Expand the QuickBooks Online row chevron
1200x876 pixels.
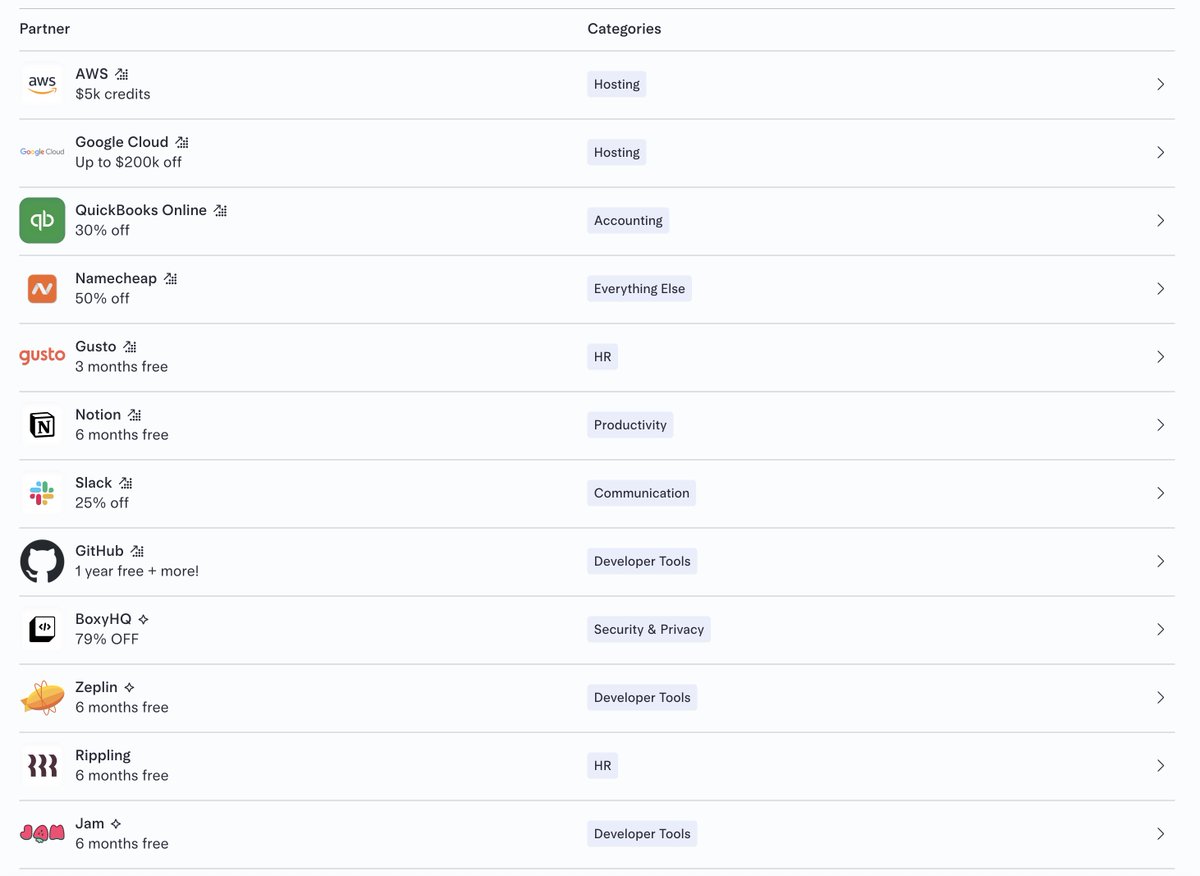(1160, 221)
